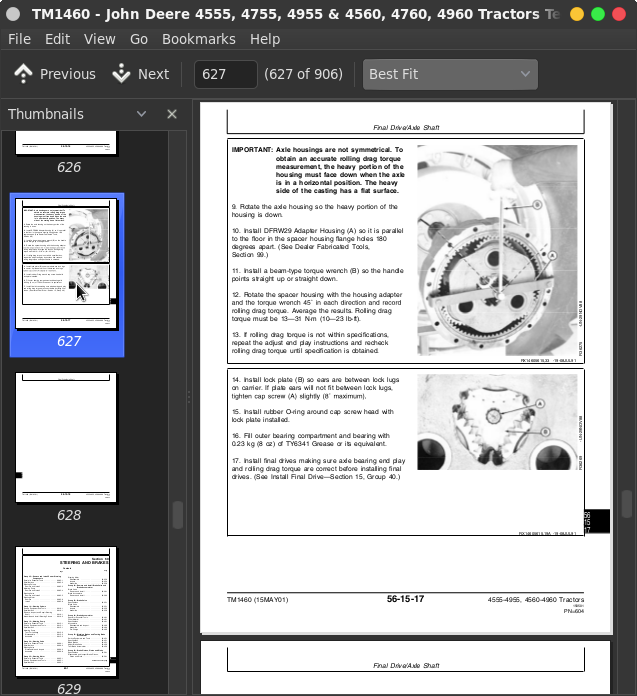Screen dimensions: 637x696
Task: Expand the Thumbnails panel selector chevron
Action: pos(141,114)
